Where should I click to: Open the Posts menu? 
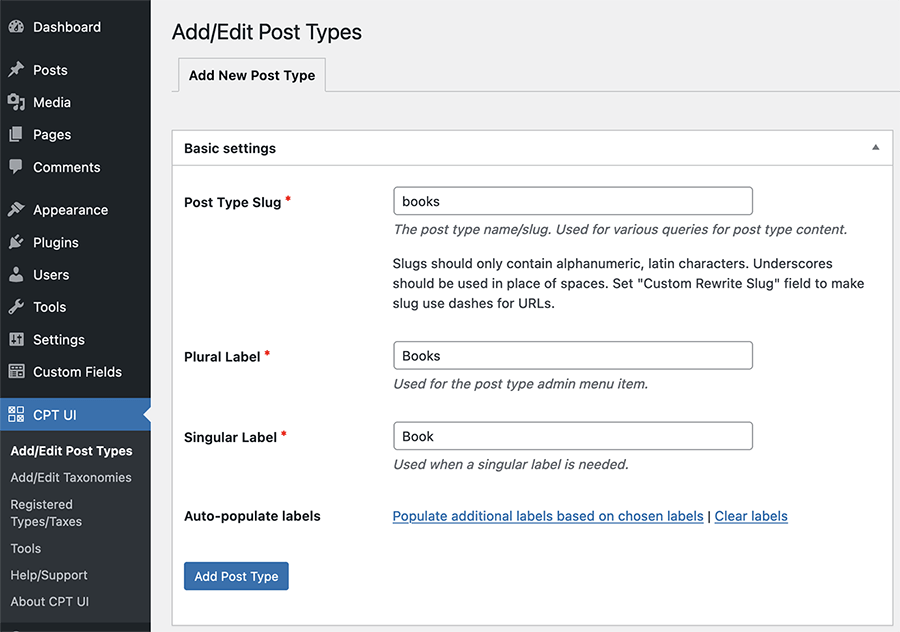75,70
